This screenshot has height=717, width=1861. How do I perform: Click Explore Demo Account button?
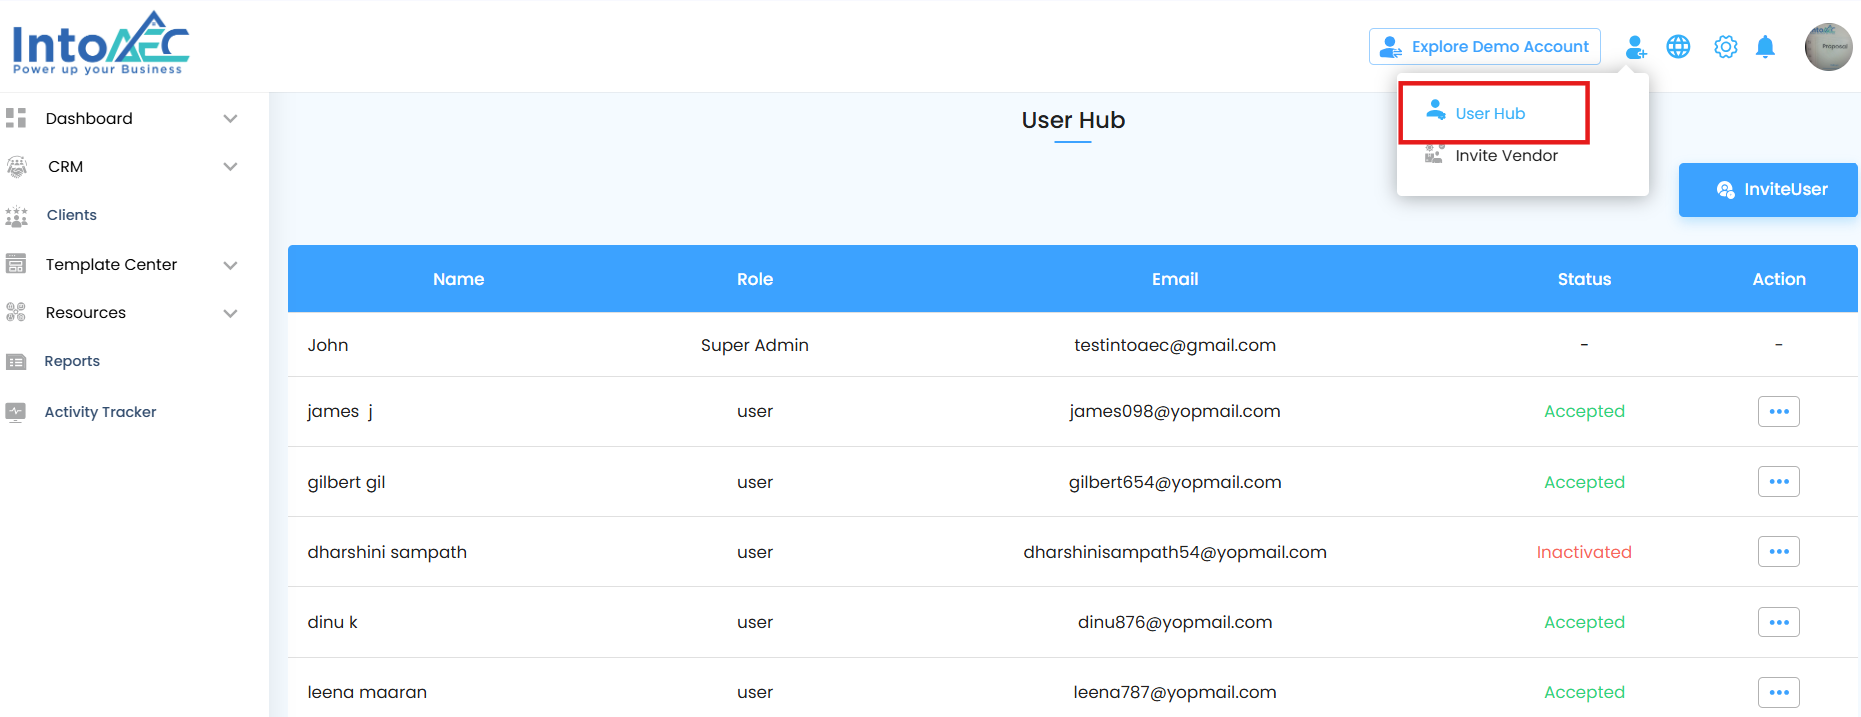(1484, 47)
